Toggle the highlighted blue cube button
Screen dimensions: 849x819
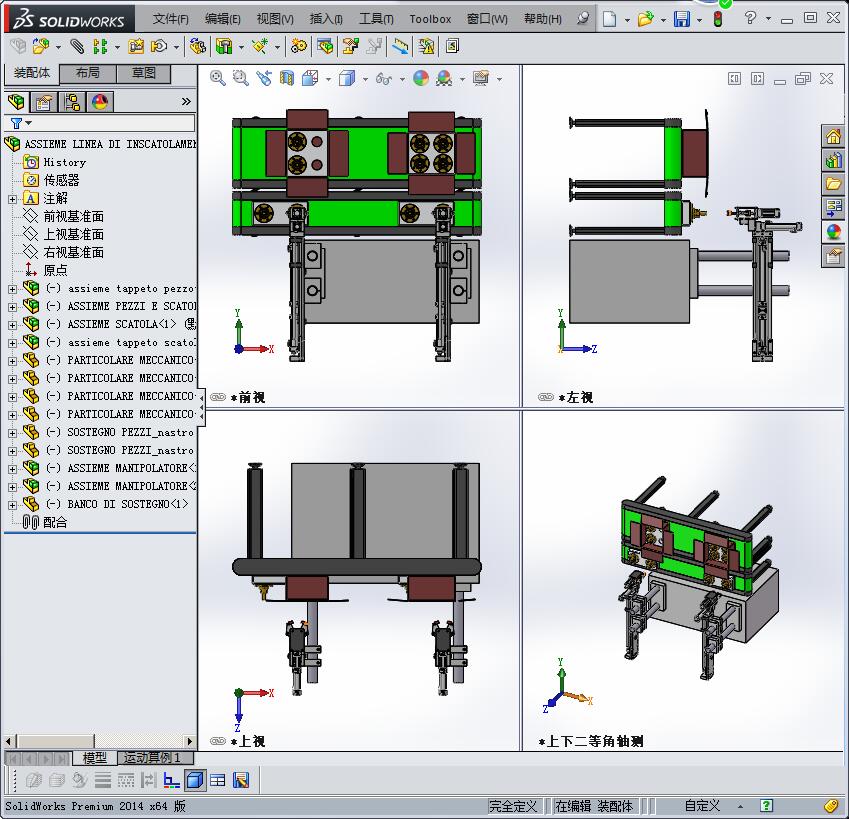[x=194, y=780]
